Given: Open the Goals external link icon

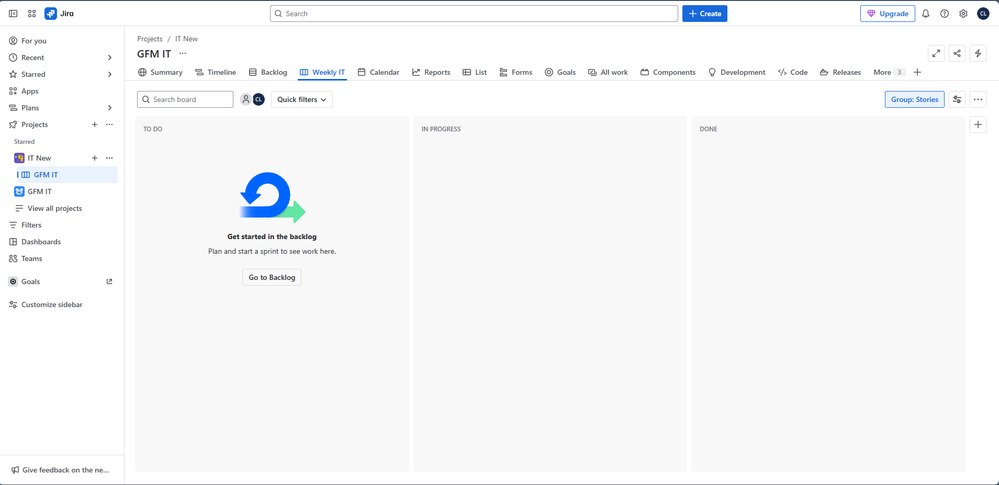Looking at the screenshot, I should coord(109,282).
